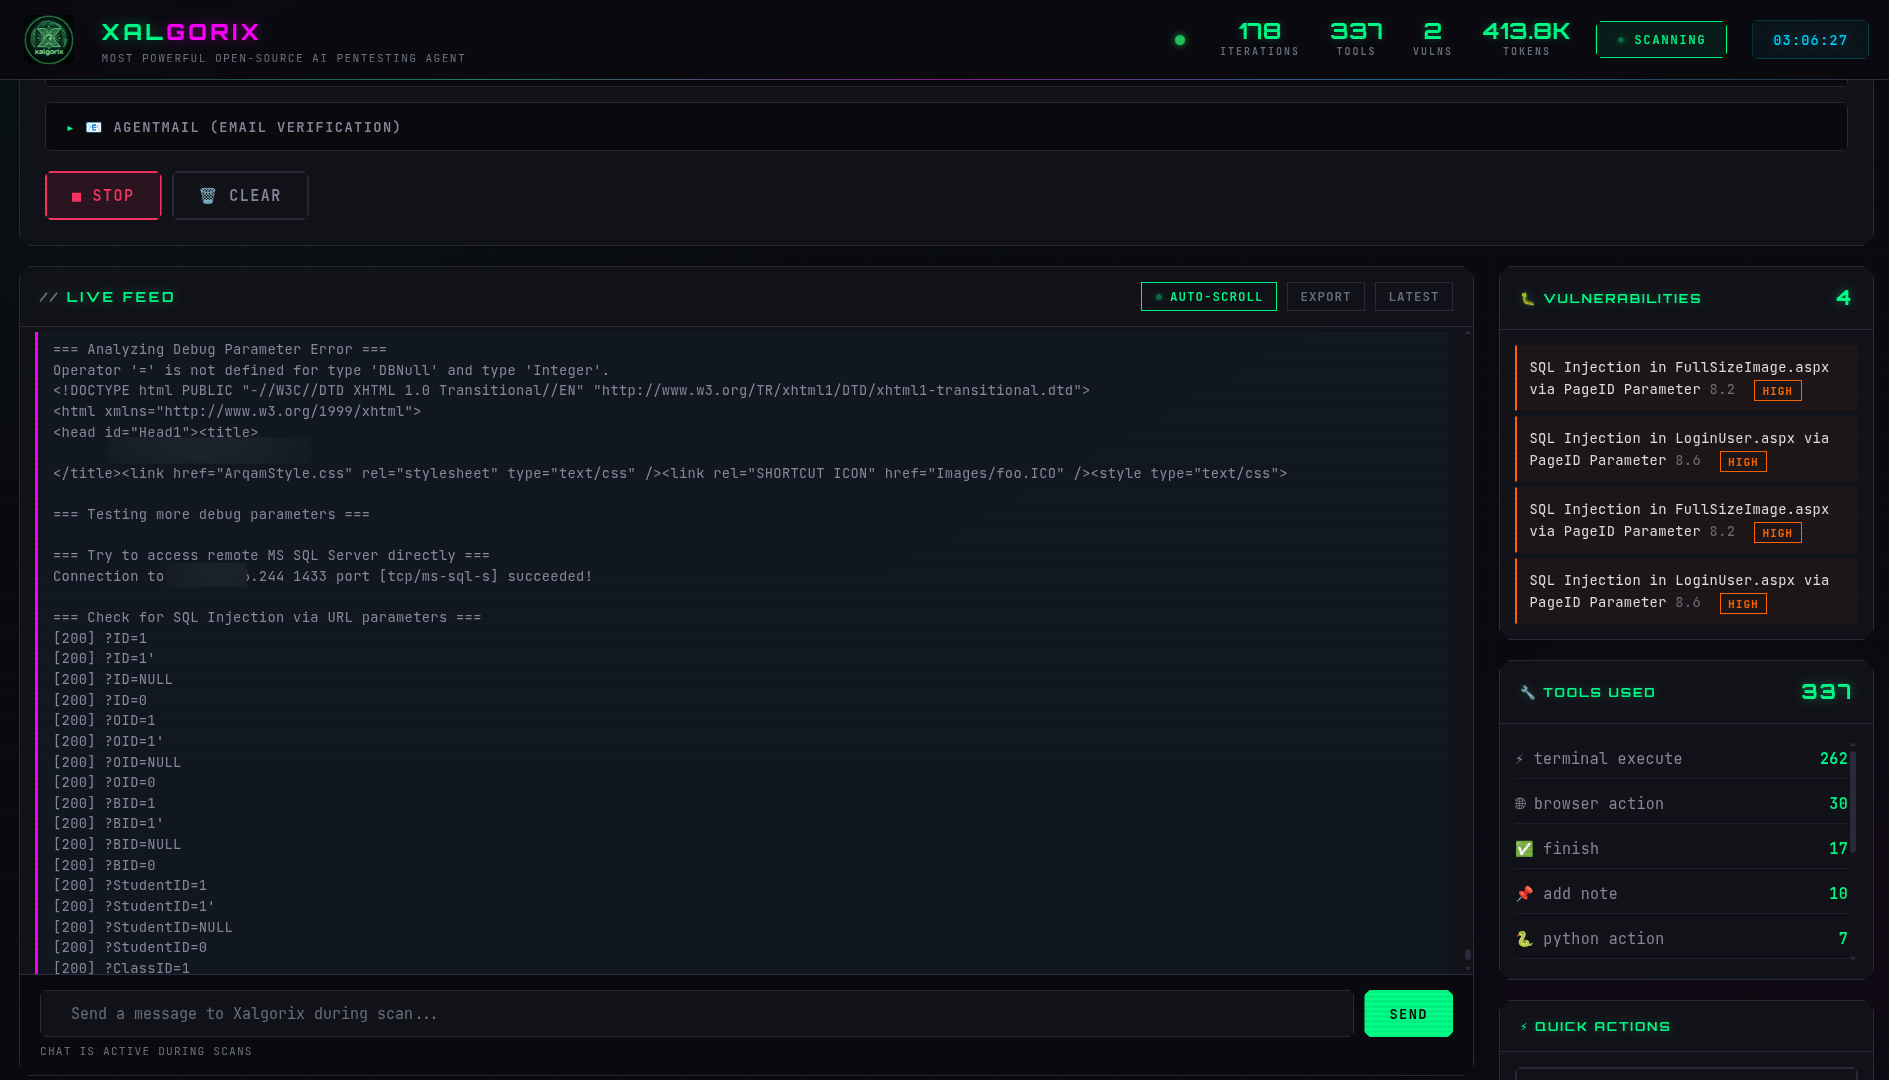Screen dimensions: 1889x1080
Task: Open the Live Feed panel header
Action: click(x=107, y=296)
